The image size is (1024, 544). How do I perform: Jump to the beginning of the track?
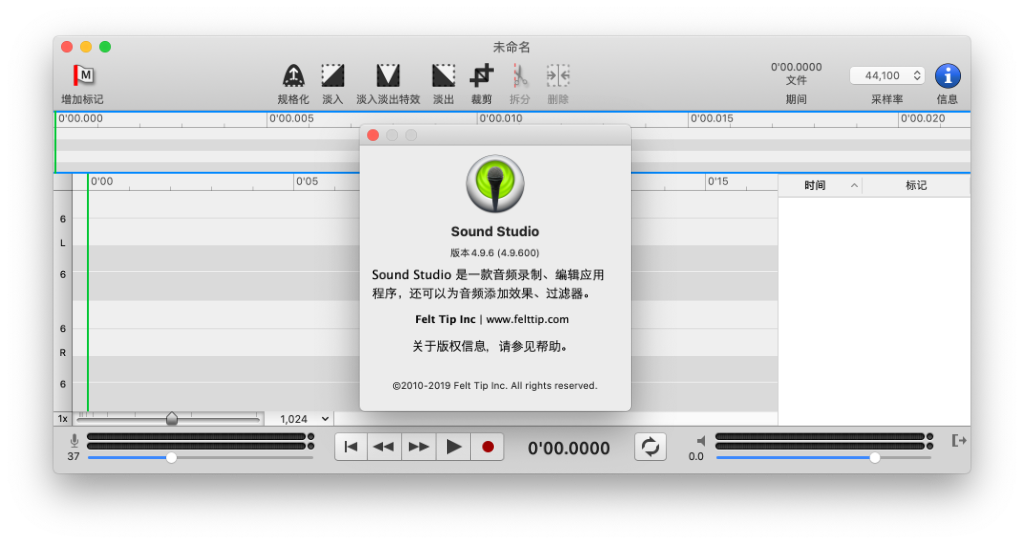[x=351, y=447]
